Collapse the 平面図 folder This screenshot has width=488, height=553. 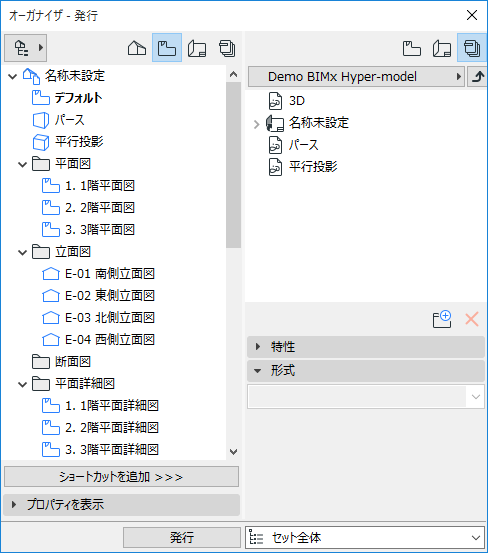[x=22, y=164]
